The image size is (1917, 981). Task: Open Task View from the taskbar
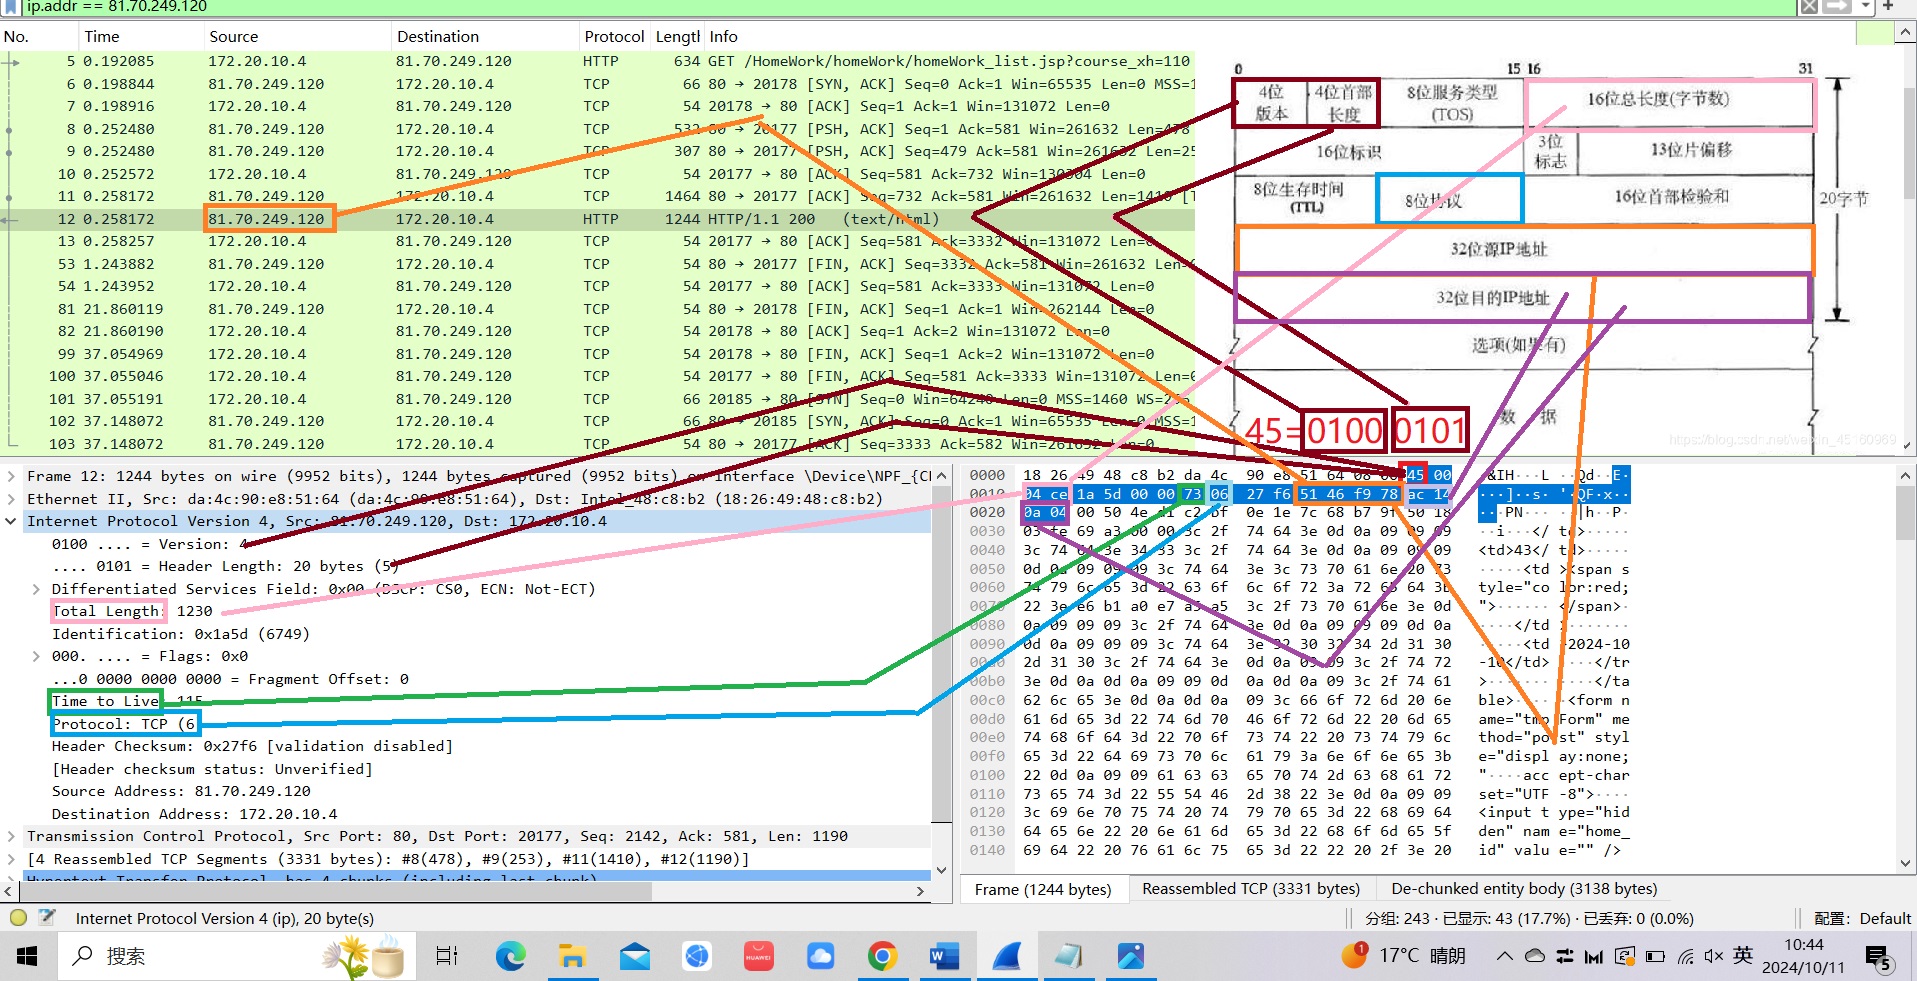[x=446, y=956]
